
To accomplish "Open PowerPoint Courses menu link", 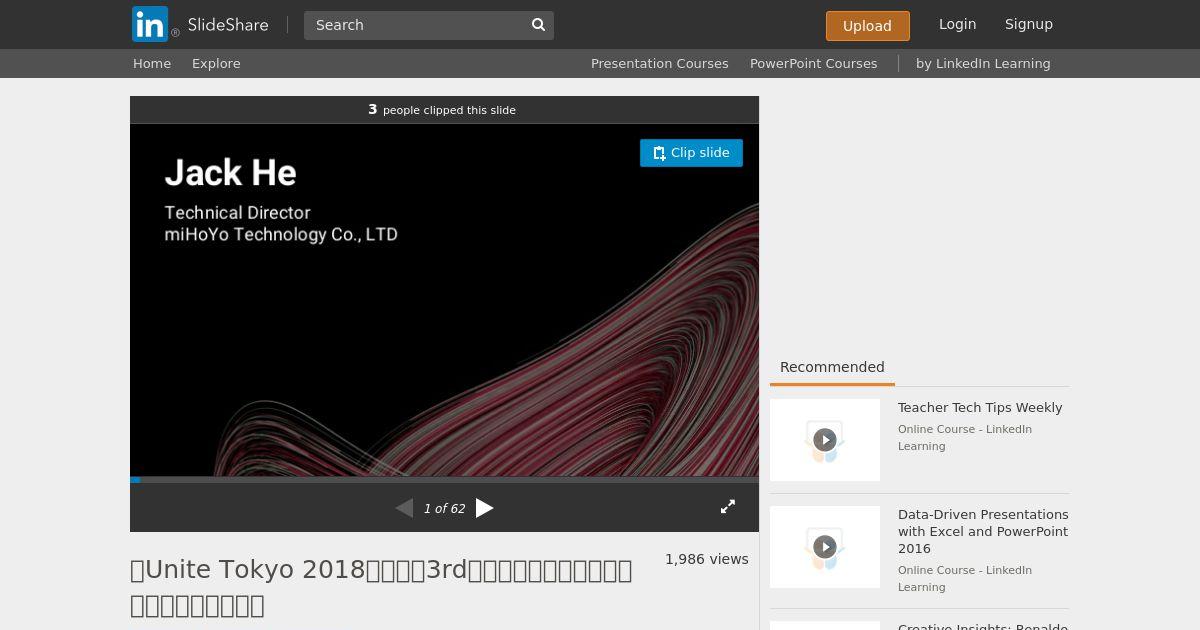I will (x=814, y=63).
